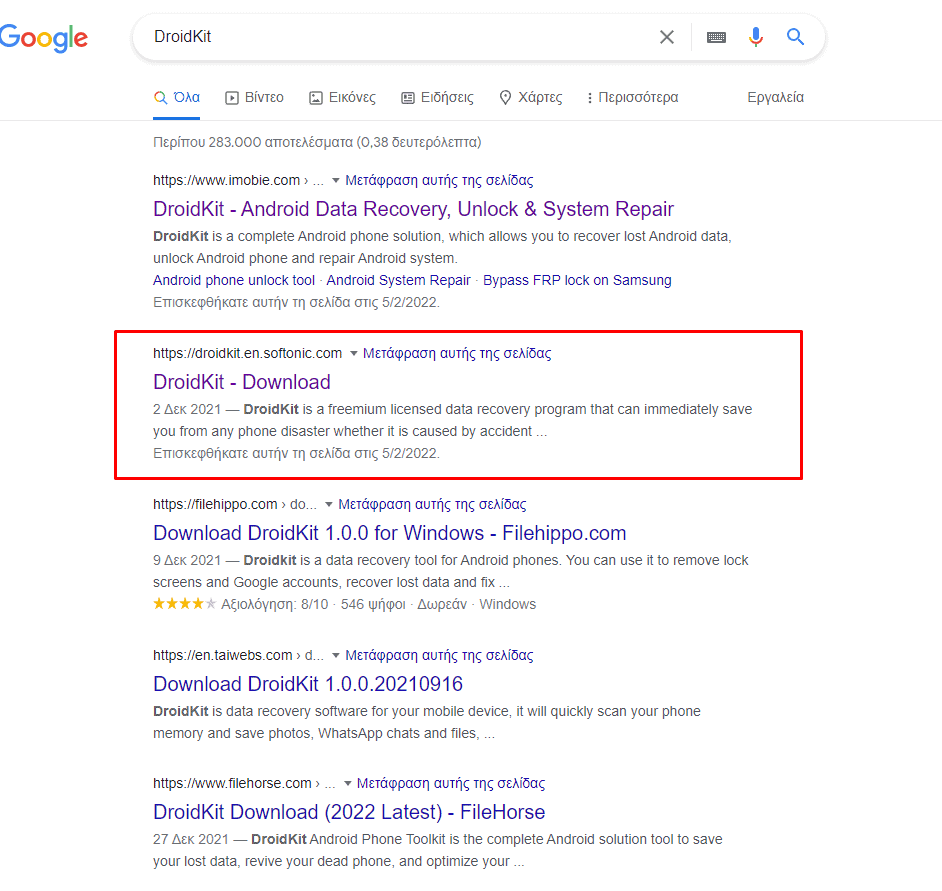The height and width of the screenshot is (891, 942).
Task: Expand dropdown arrow next to filehippo.com URL
Action: (330, 505)
